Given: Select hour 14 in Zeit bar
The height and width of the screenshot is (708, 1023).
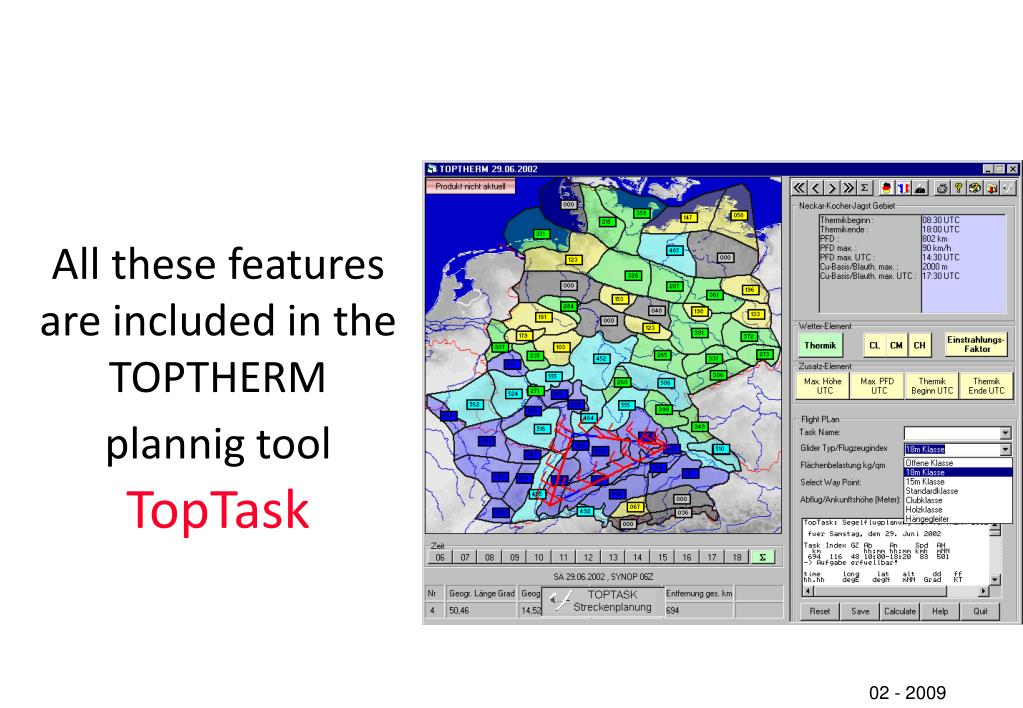Looking at the screenshot, I should pos(637,557).
